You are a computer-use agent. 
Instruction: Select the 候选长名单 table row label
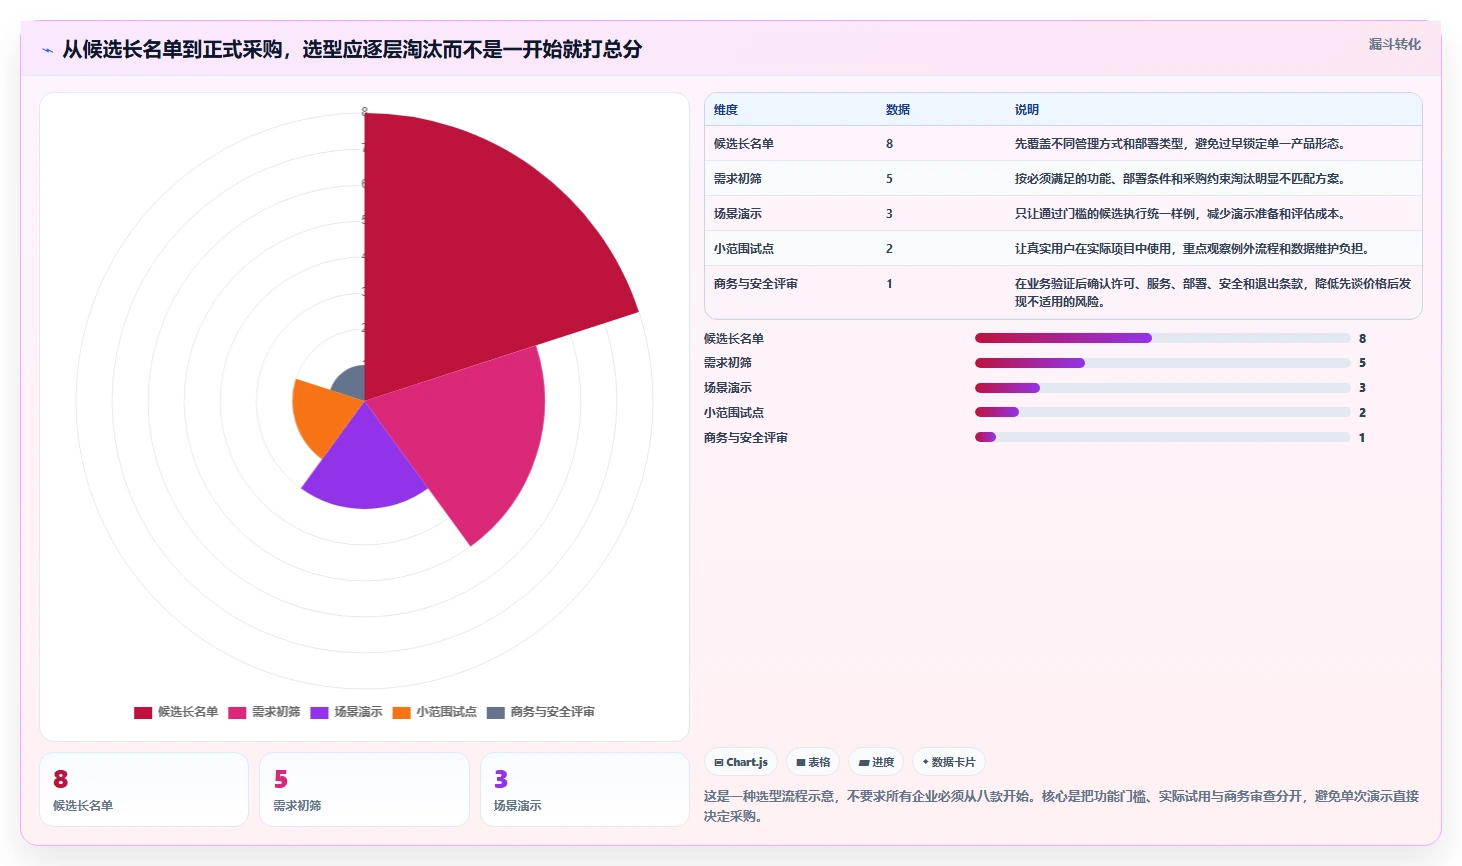(x=744, y=144)
